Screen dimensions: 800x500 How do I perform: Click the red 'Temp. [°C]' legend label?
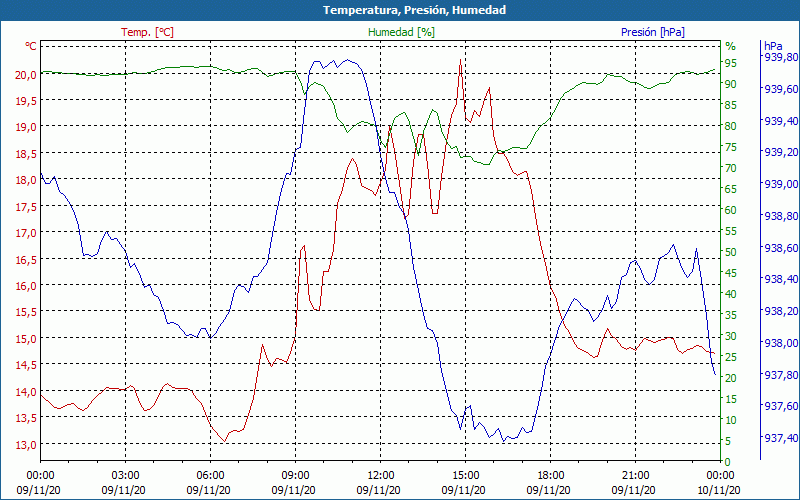coord(147,32)
